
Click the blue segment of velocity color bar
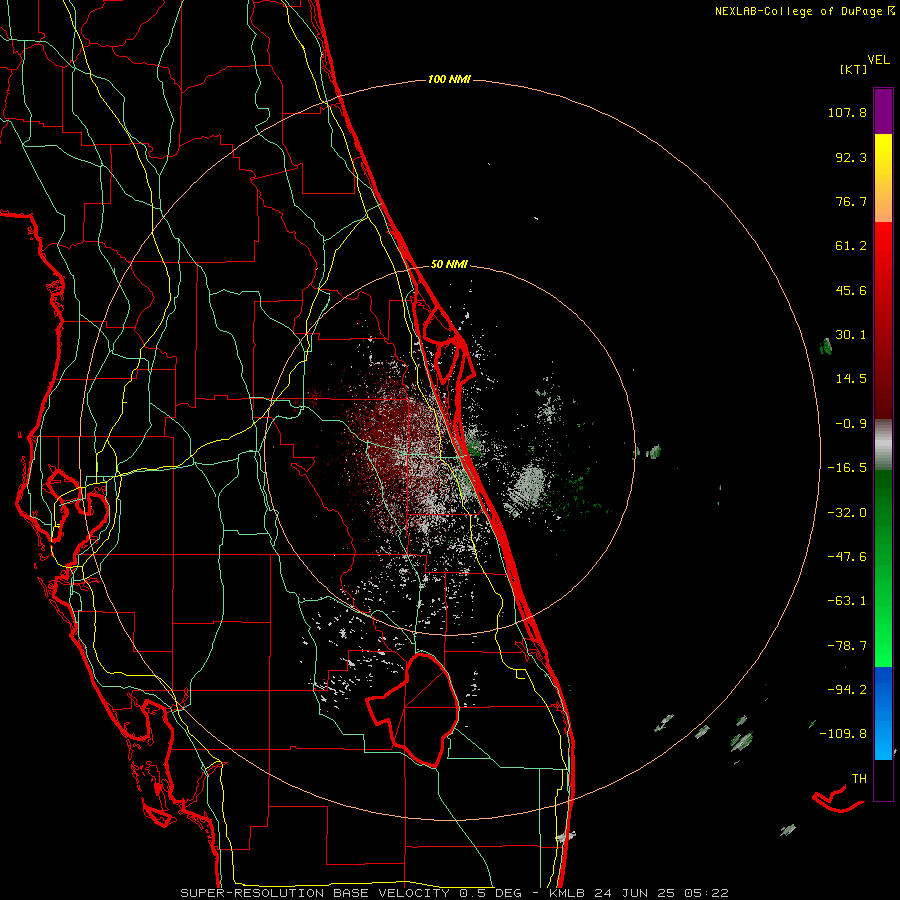[883, 713]
